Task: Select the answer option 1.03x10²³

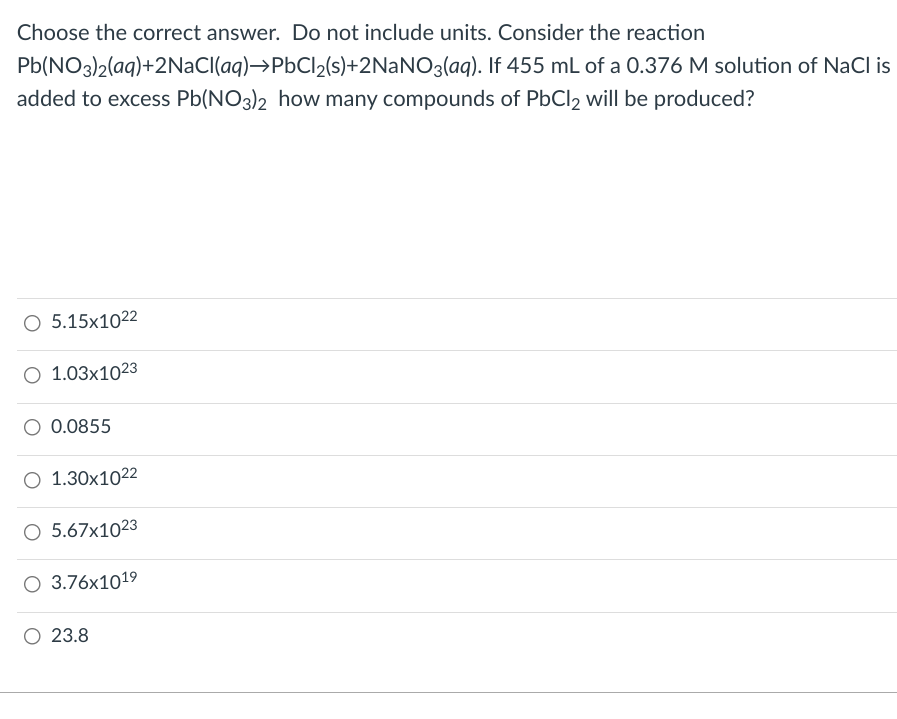Action: [x=32, y=375]
